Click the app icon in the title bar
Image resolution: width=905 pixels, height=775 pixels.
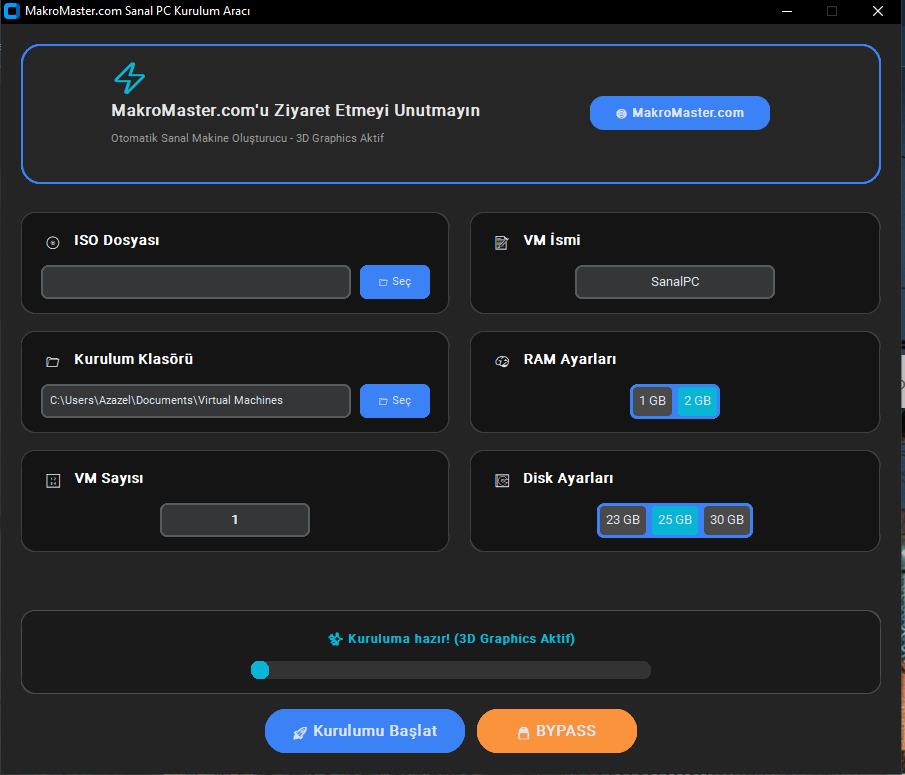[x=12, y=11]
